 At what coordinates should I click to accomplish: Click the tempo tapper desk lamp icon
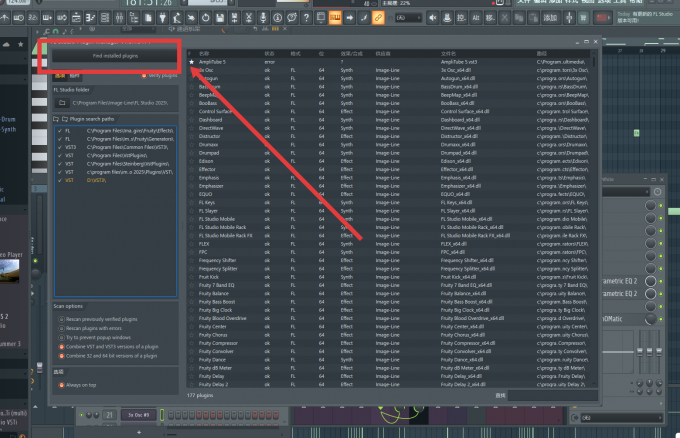177,18
